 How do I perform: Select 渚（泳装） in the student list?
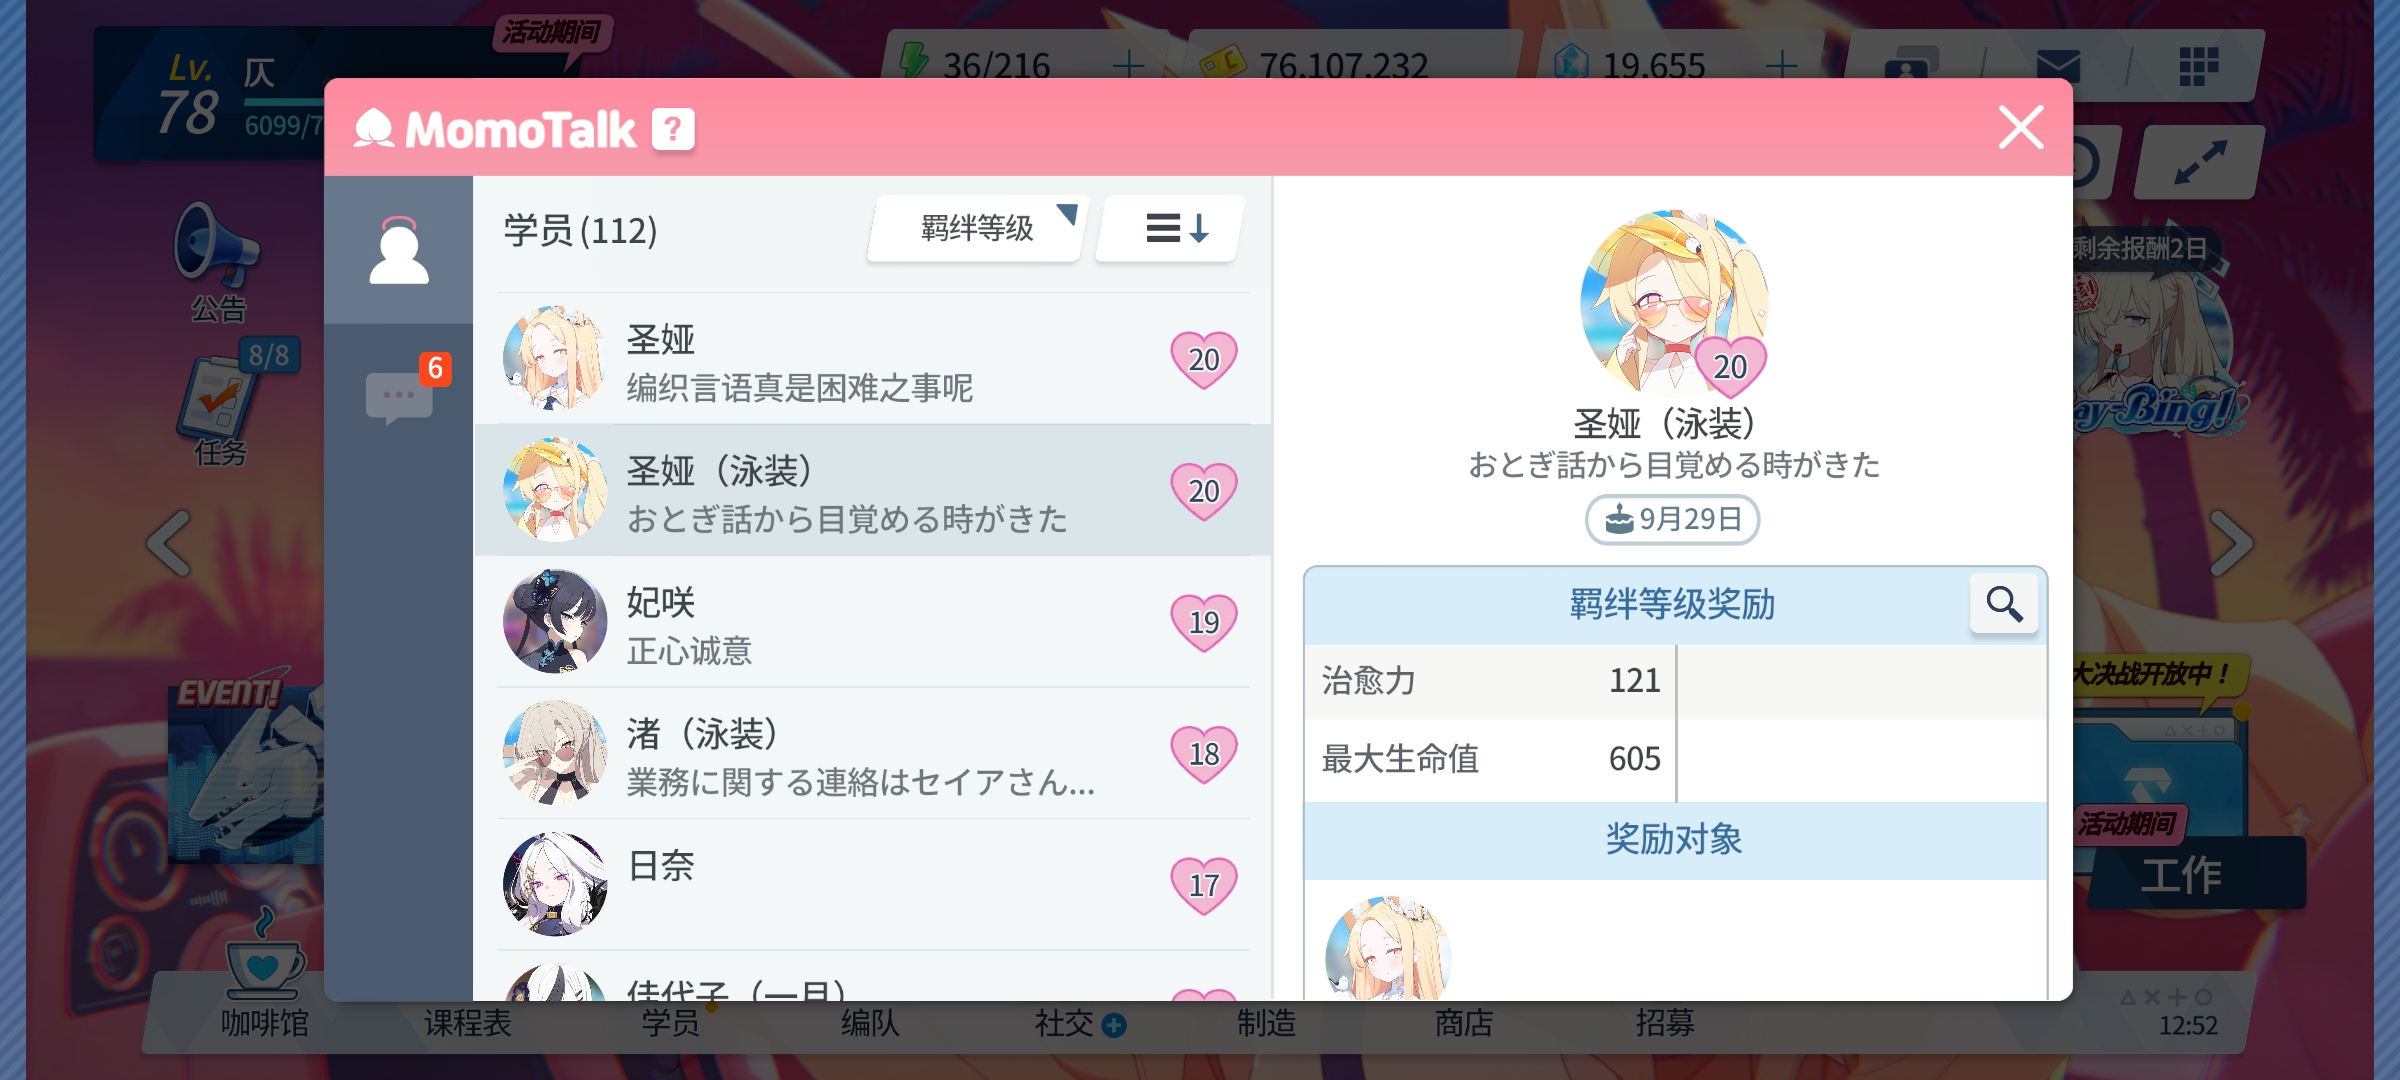point(873,753)
